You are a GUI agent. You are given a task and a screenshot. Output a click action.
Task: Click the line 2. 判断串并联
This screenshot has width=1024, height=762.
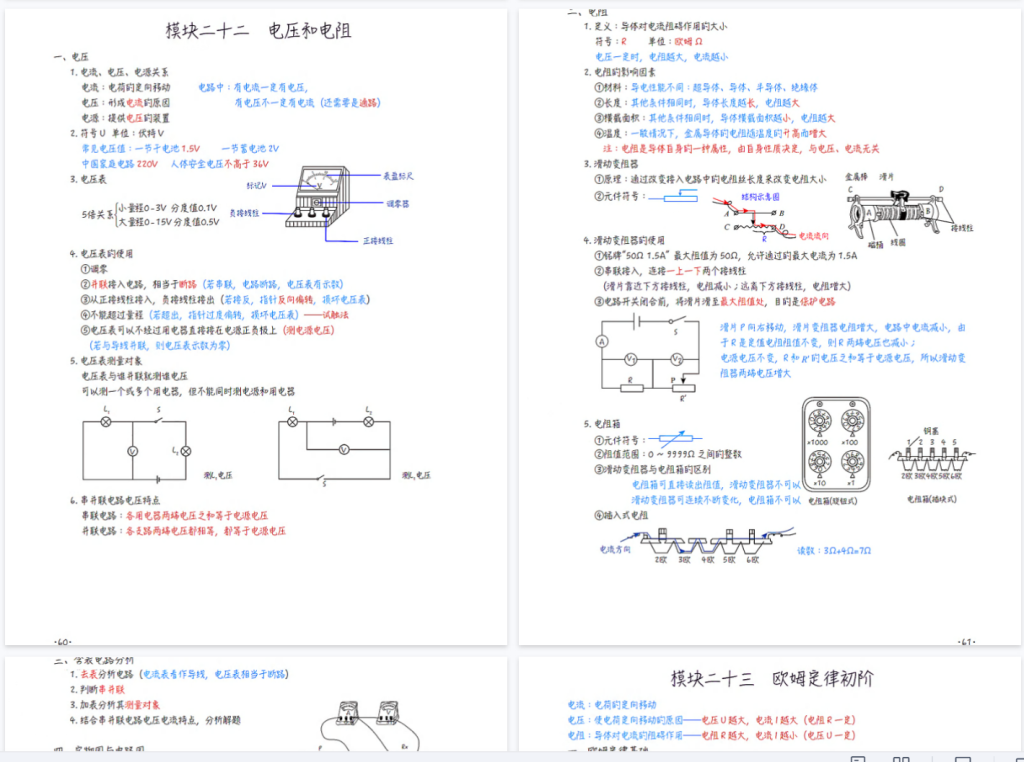coord(97,690)
